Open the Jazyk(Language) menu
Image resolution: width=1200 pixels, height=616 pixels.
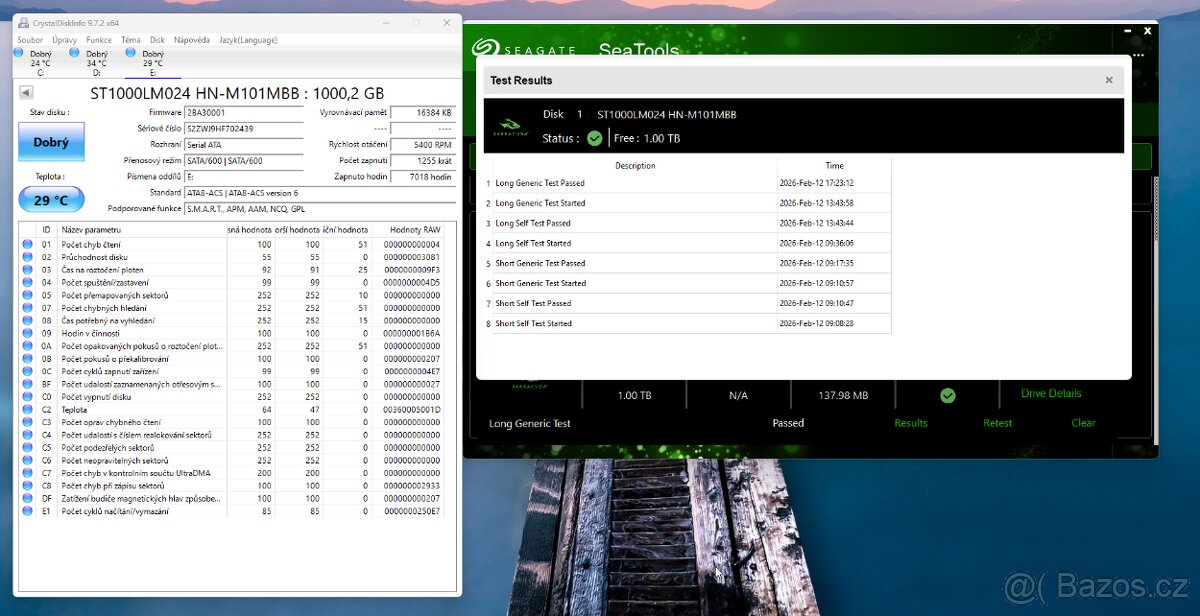(x=247, y=40)
